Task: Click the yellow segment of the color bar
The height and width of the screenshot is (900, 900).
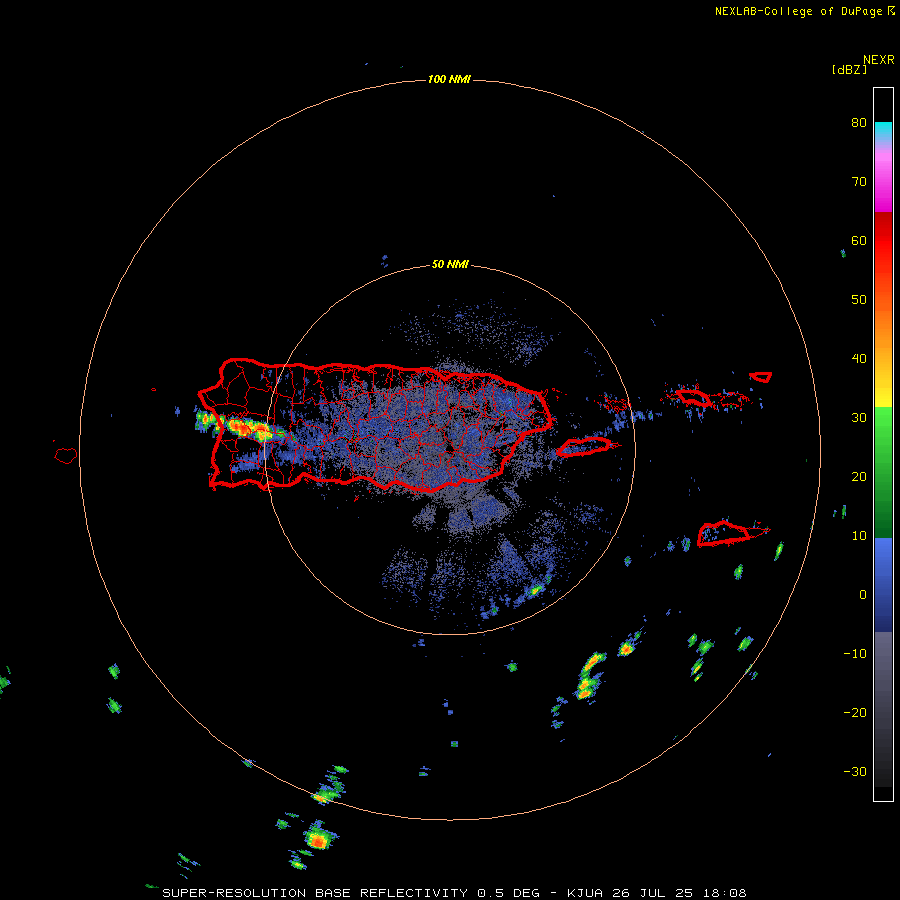Action: [883, 395]
